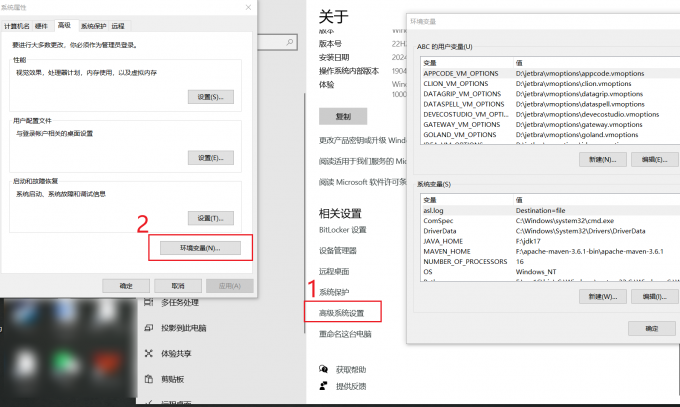Screen dimensions: 680x407
Task: Click D:\jetbra\vmoptions\clion.vmoptions value cell
Action: (x=573, y=84)
